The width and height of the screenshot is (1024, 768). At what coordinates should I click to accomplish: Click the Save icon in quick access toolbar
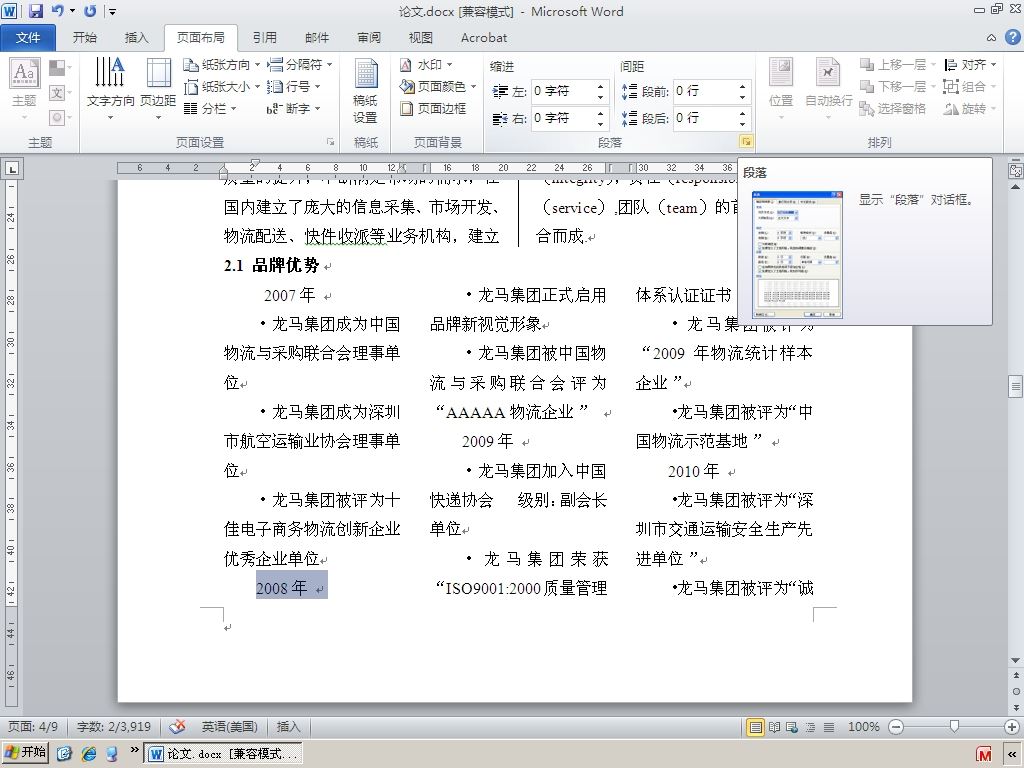[x=35, y=11]
